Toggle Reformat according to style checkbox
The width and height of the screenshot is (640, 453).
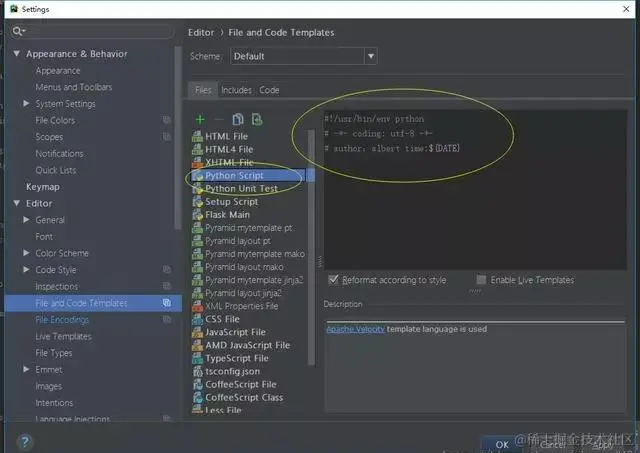333,280
